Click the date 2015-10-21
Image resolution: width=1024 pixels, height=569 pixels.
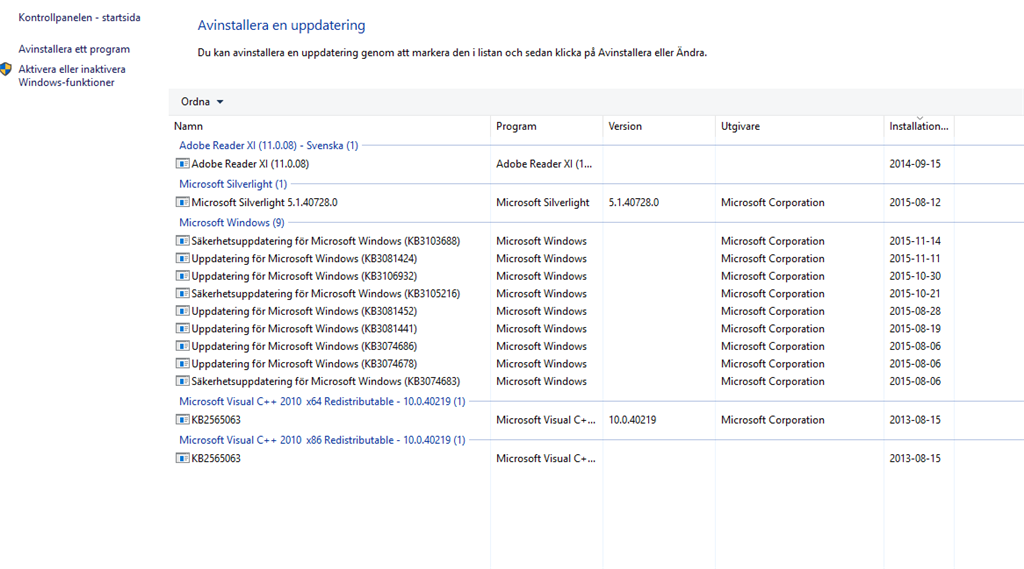coord(915,294)
